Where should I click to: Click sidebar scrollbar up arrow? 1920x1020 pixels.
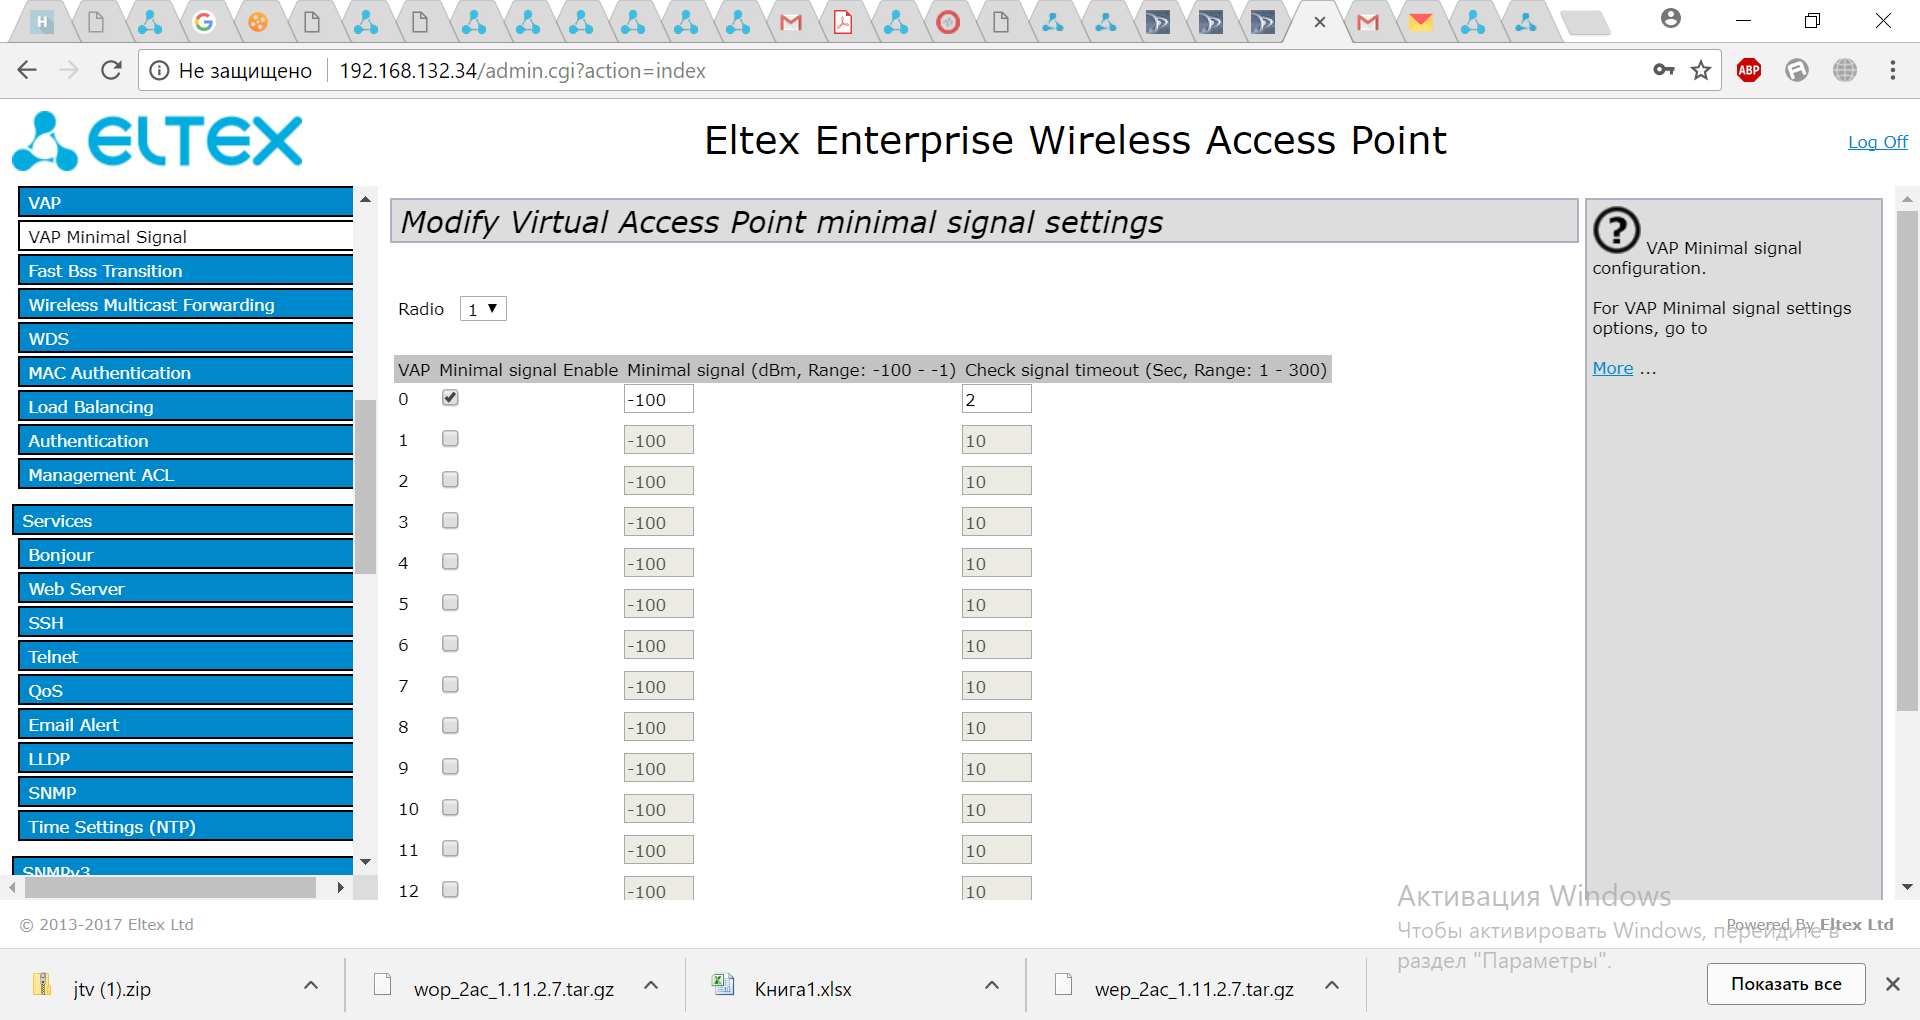tap(366, 199)
